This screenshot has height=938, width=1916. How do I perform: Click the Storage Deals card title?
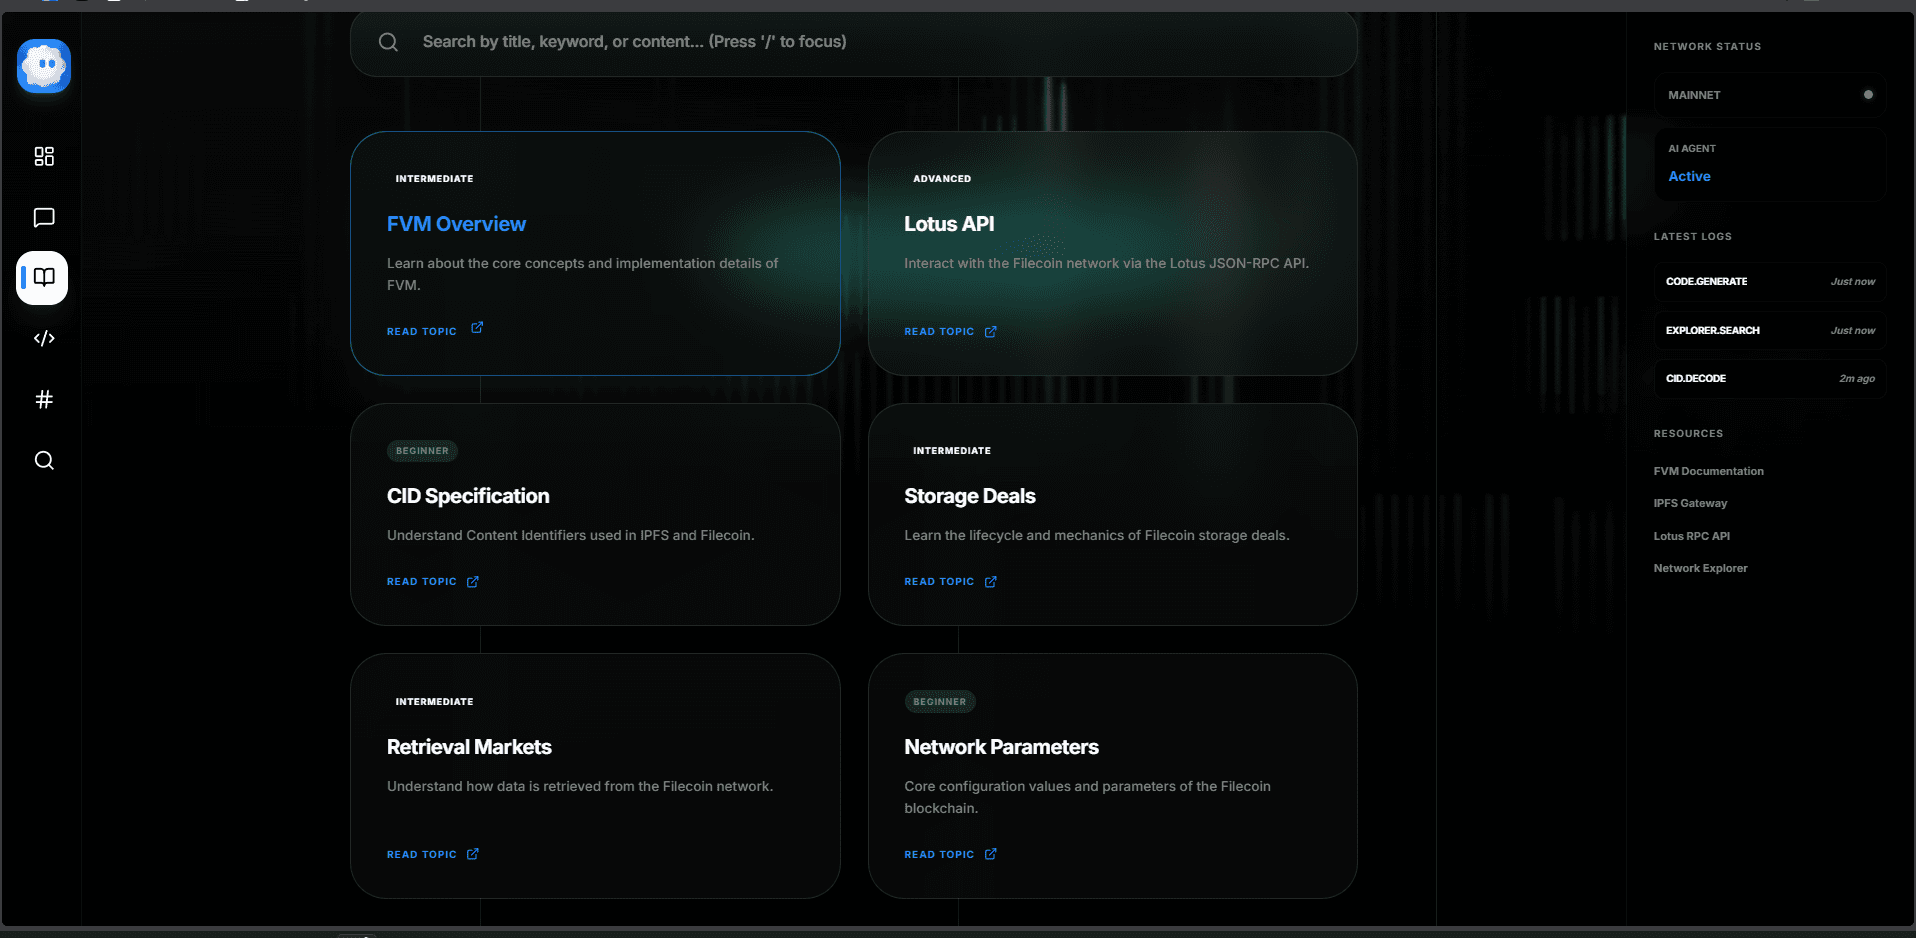pyautogui.click(x=970, y=496)
